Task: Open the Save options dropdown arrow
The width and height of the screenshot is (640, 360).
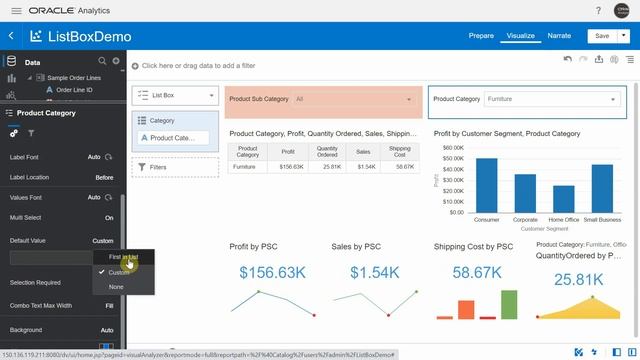Action: point(623,36)
